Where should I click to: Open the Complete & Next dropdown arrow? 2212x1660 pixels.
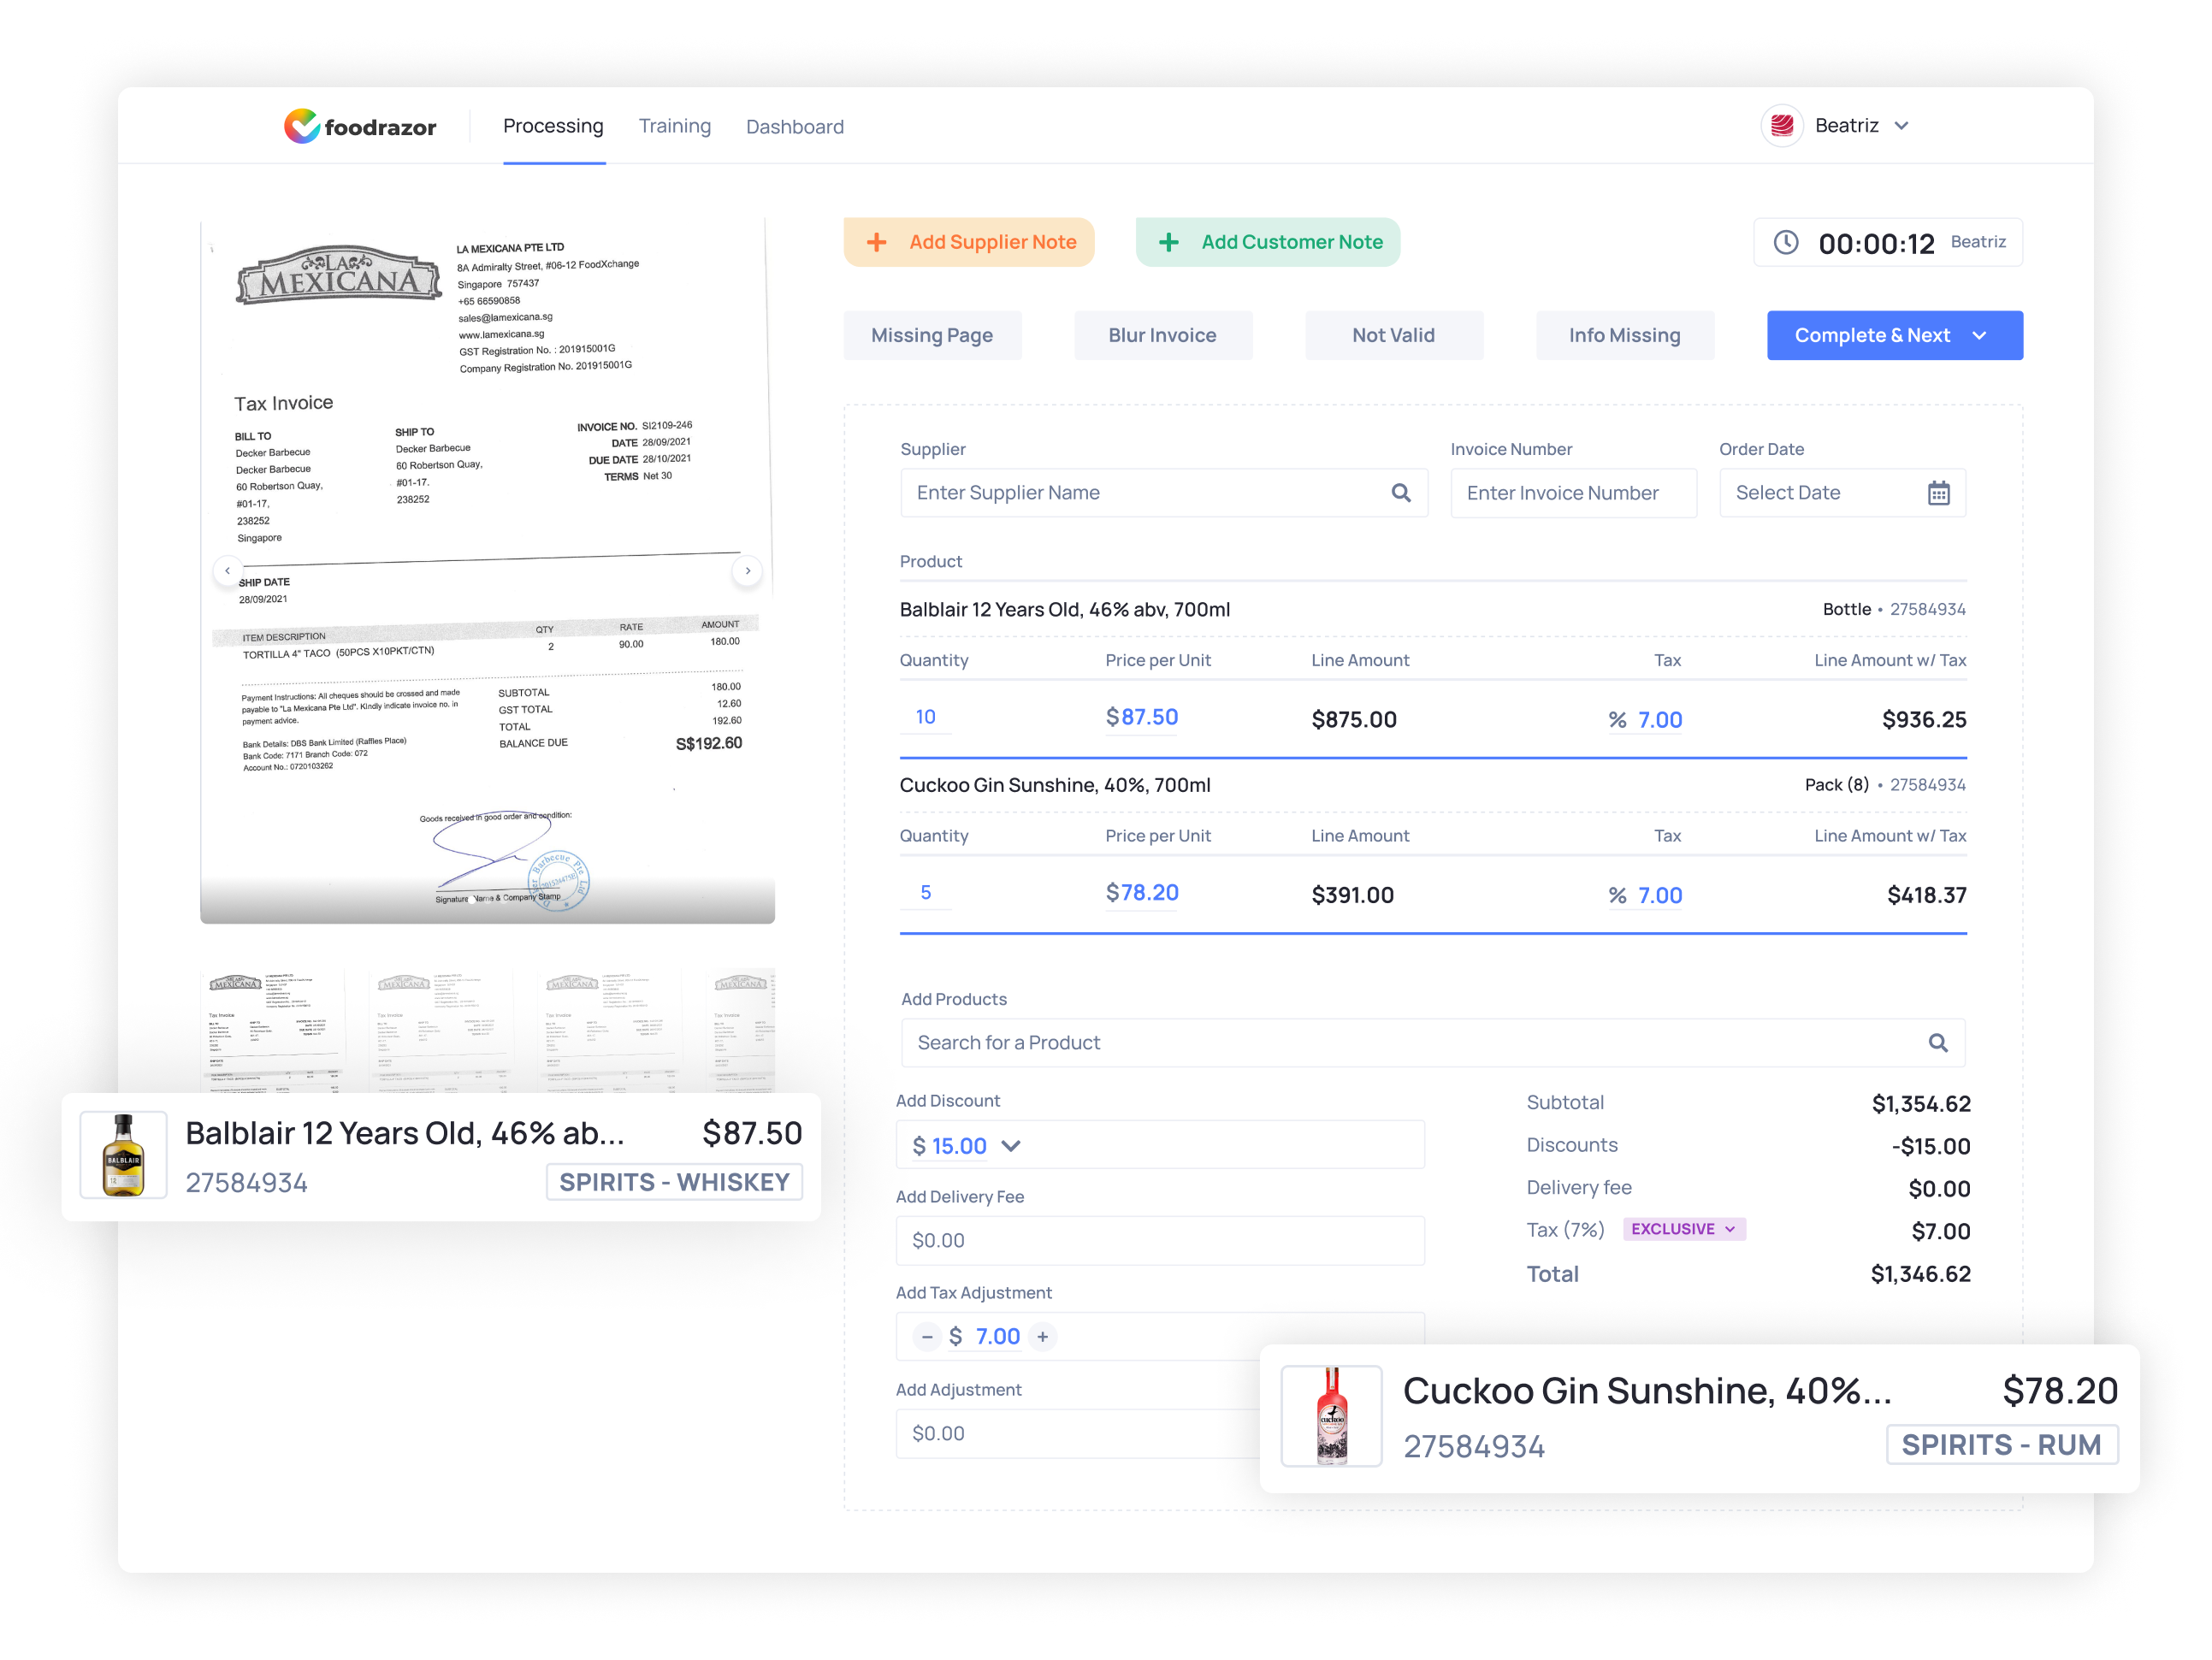coord(1980,335)
